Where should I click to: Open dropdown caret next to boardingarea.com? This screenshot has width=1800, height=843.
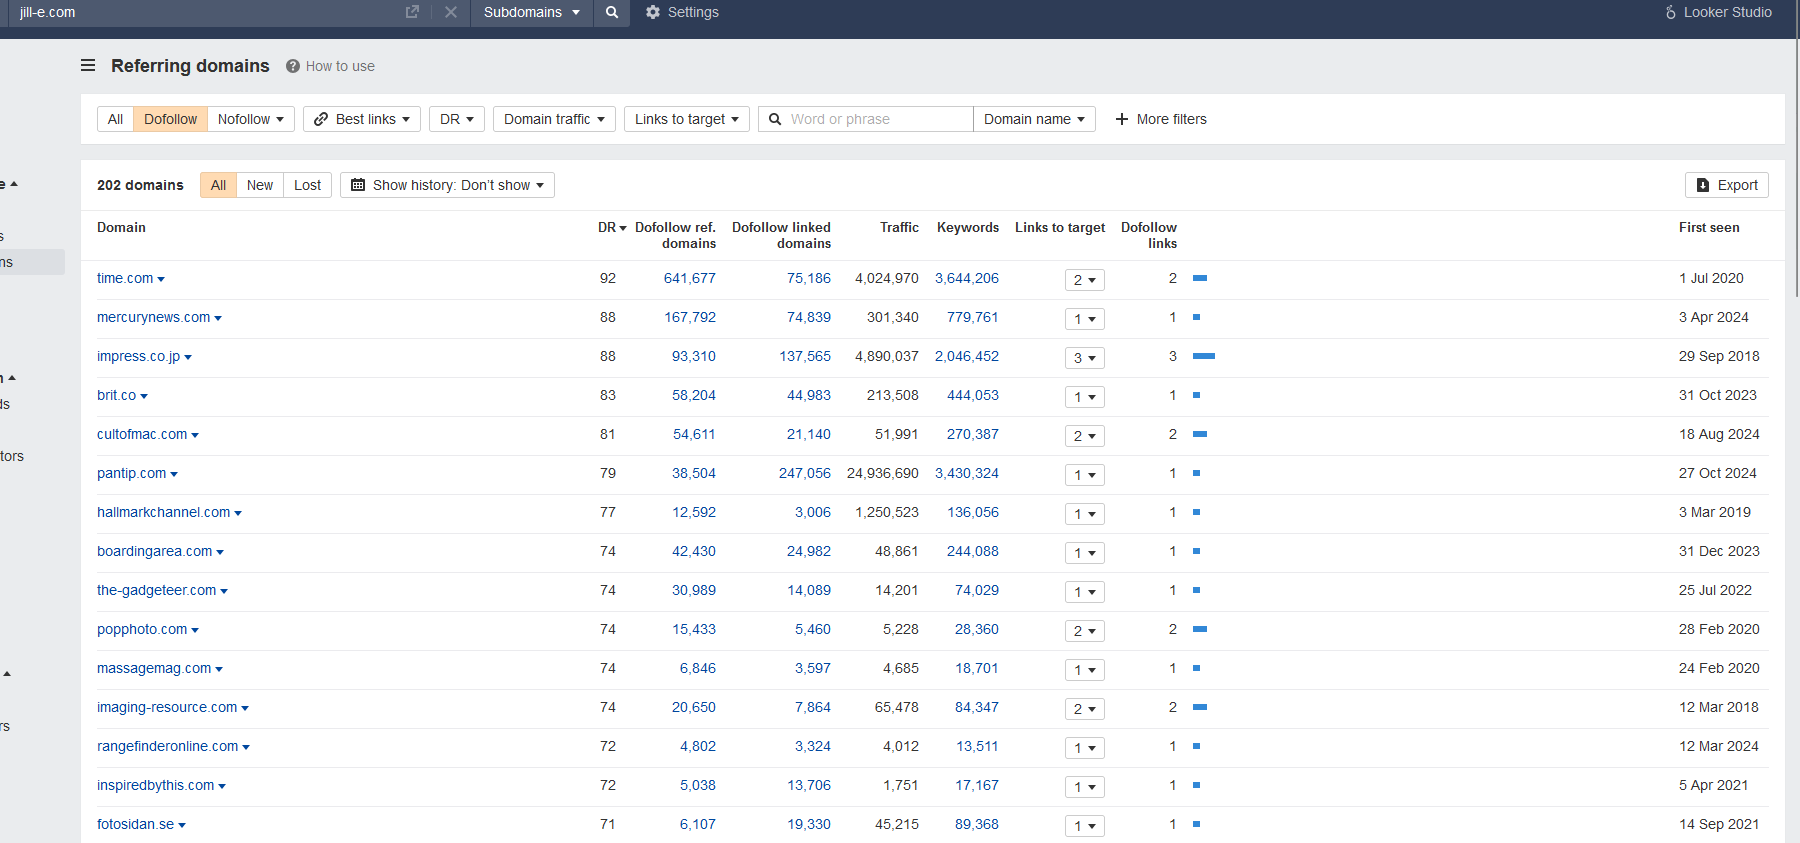coord(220,552)
